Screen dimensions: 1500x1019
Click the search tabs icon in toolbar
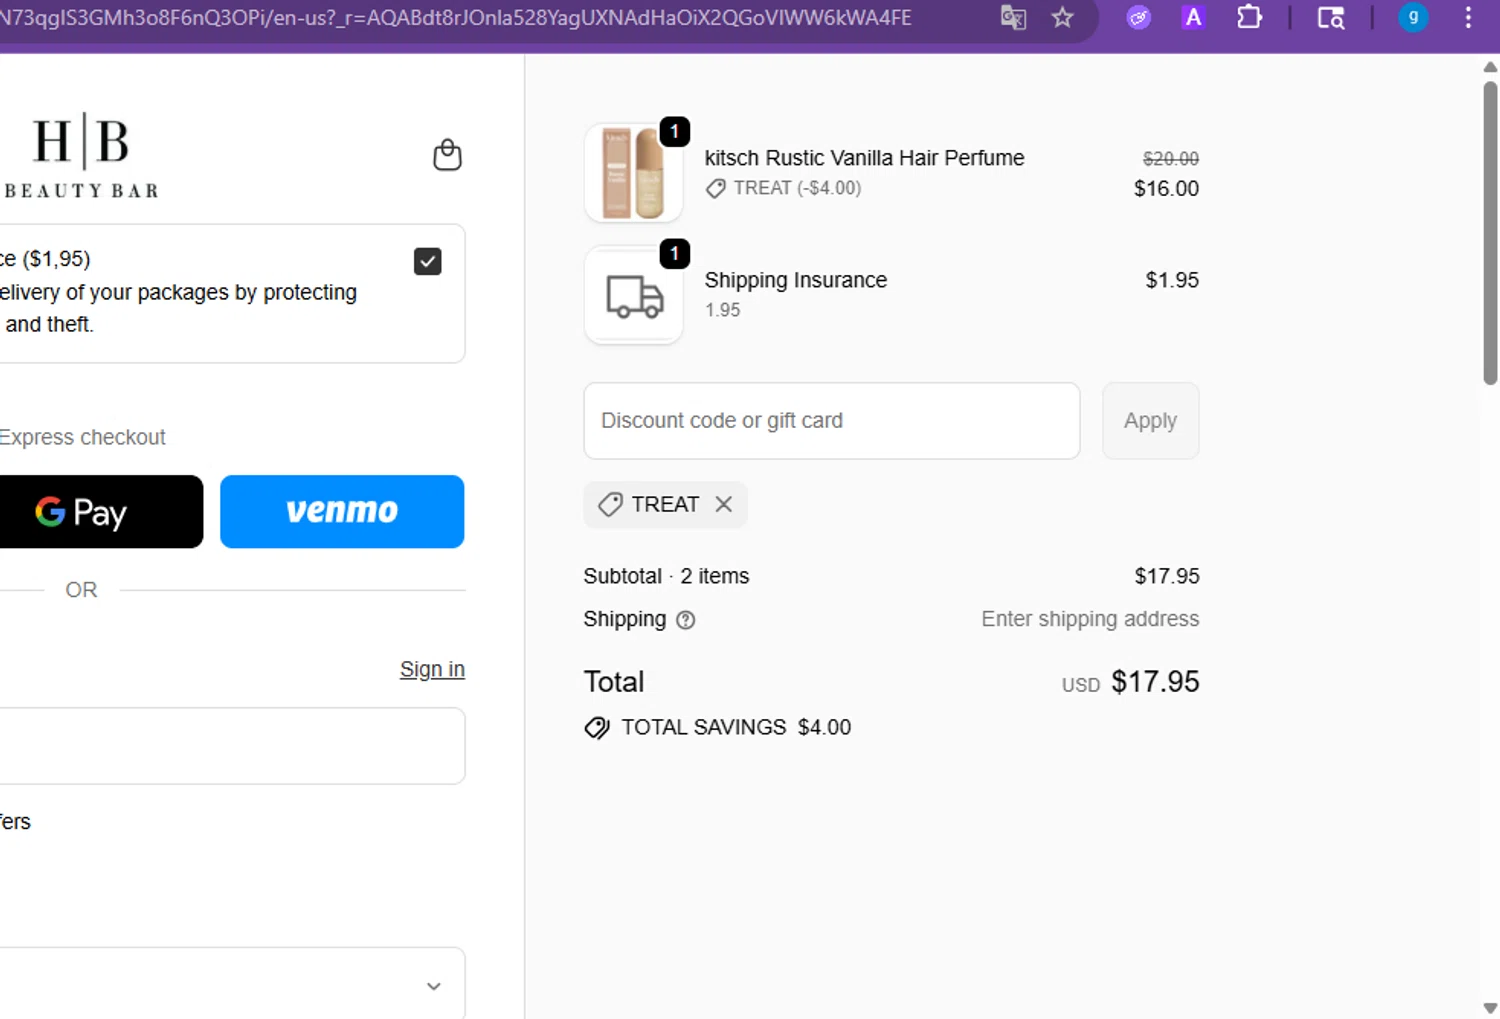pyautogui.click(x=1331, y=17)
